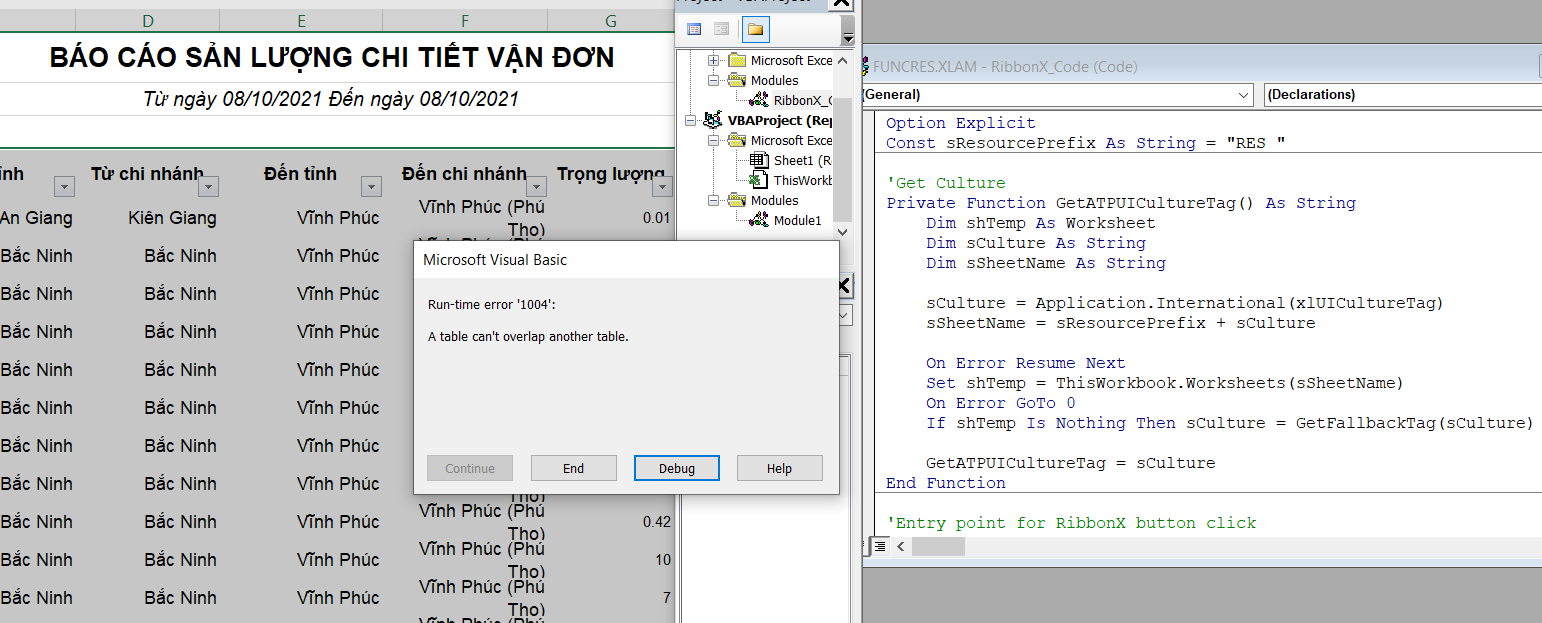Image resolution: width=1542 pixels, height=623 pixels.
Task: Open the (General) object dropdown
Action: coord(1243,95)
